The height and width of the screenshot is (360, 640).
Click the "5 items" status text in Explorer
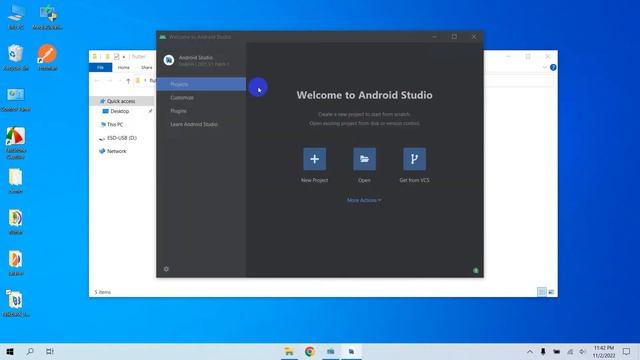click(x=102, y=292)
